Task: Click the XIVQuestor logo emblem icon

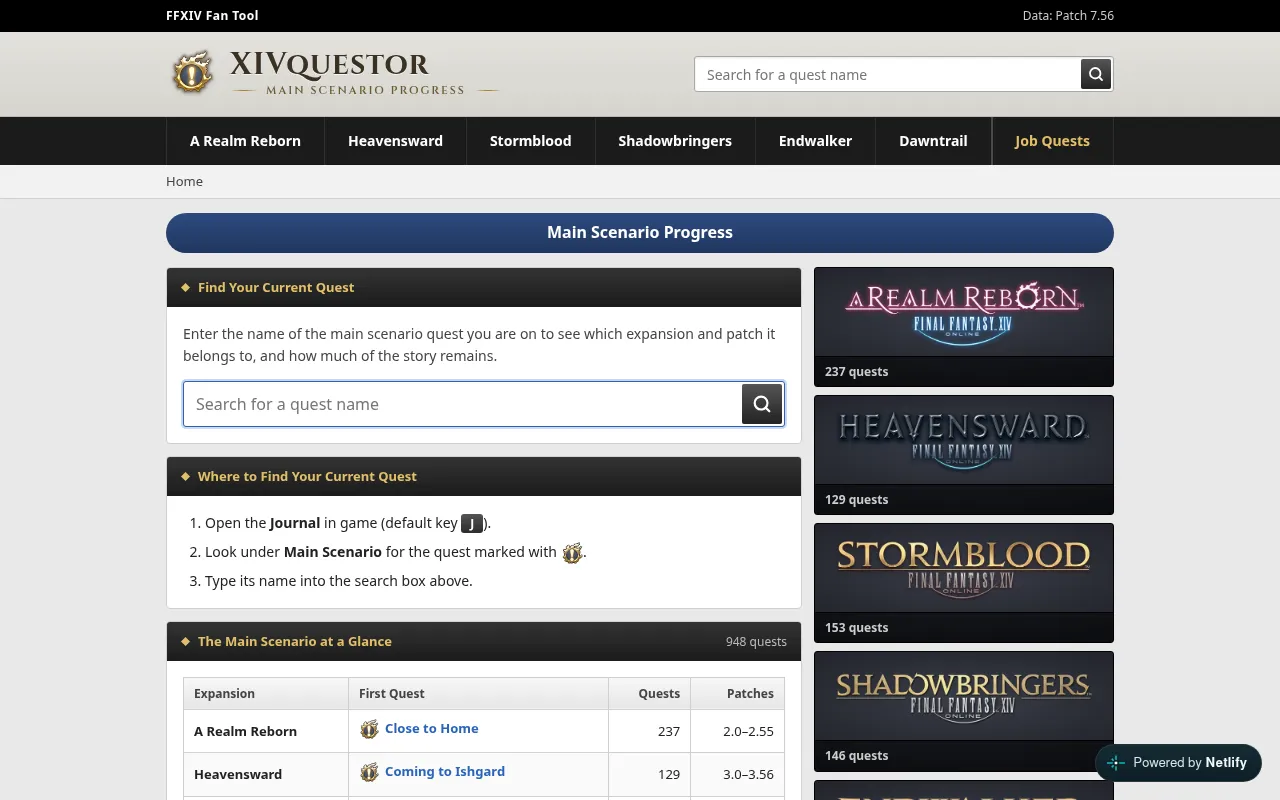Action: (192, 74)
